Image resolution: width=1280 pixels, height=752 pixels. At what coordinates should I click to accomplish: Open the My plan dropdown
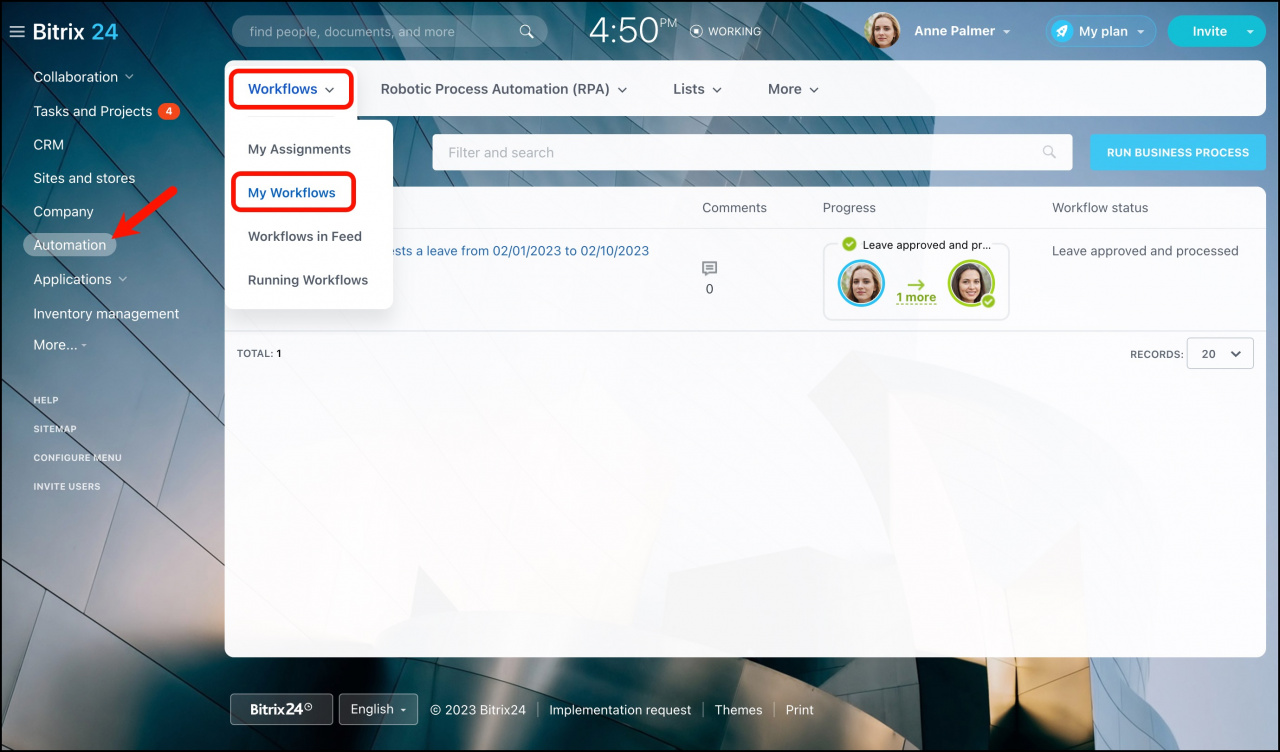click(1102, 31)
